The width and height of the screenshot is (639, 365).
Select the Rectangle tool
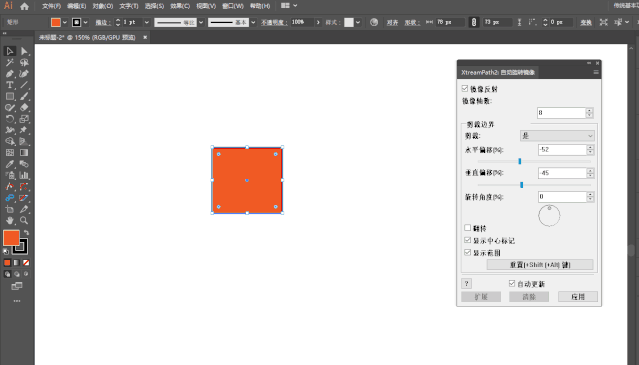point(10,97)
